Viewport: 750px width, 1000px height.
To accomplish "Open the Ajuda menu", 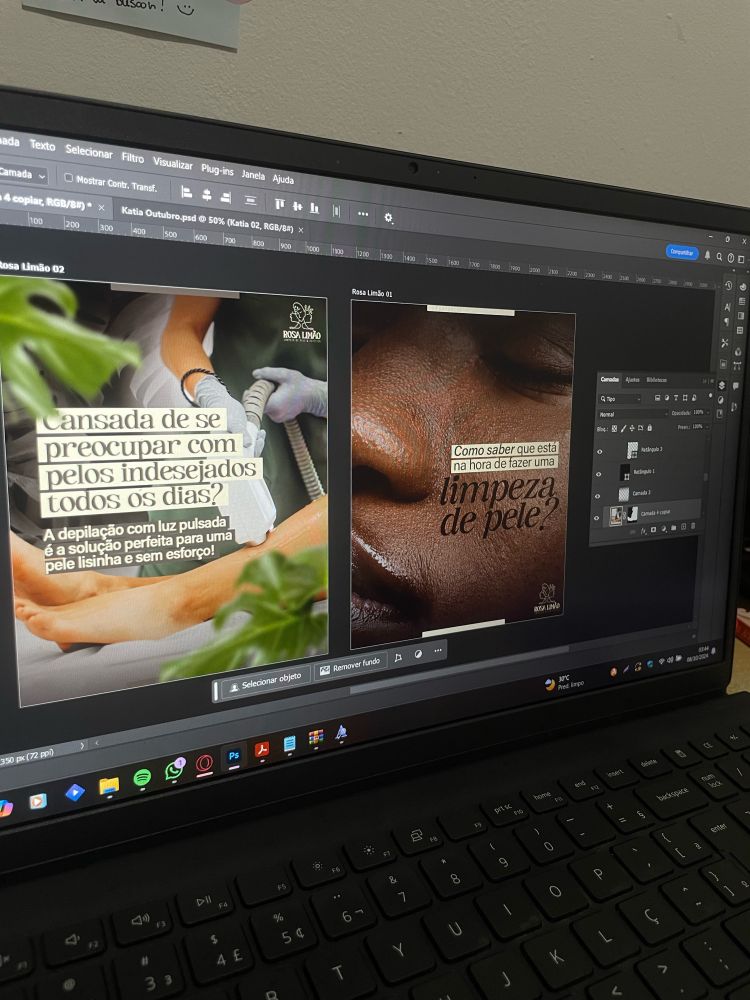I will (283, 179).
